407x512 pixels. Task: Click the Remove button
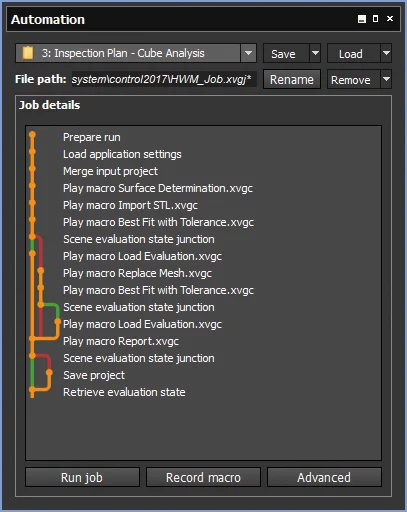(x=354, y=79)
